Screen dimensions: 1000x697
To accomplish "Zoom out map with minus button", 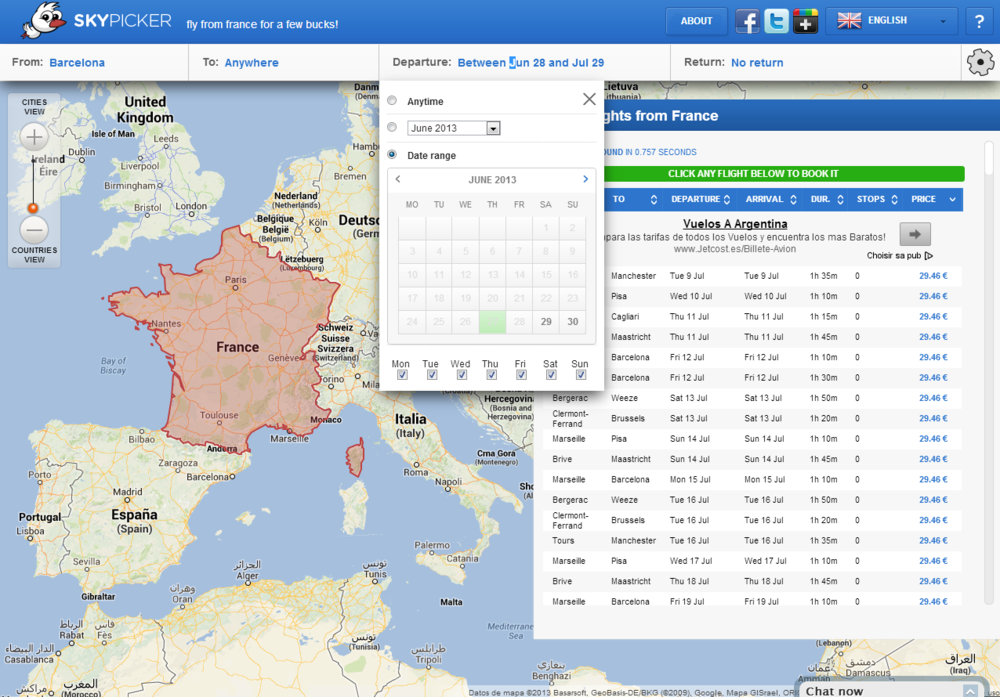I will coord(34,230).
